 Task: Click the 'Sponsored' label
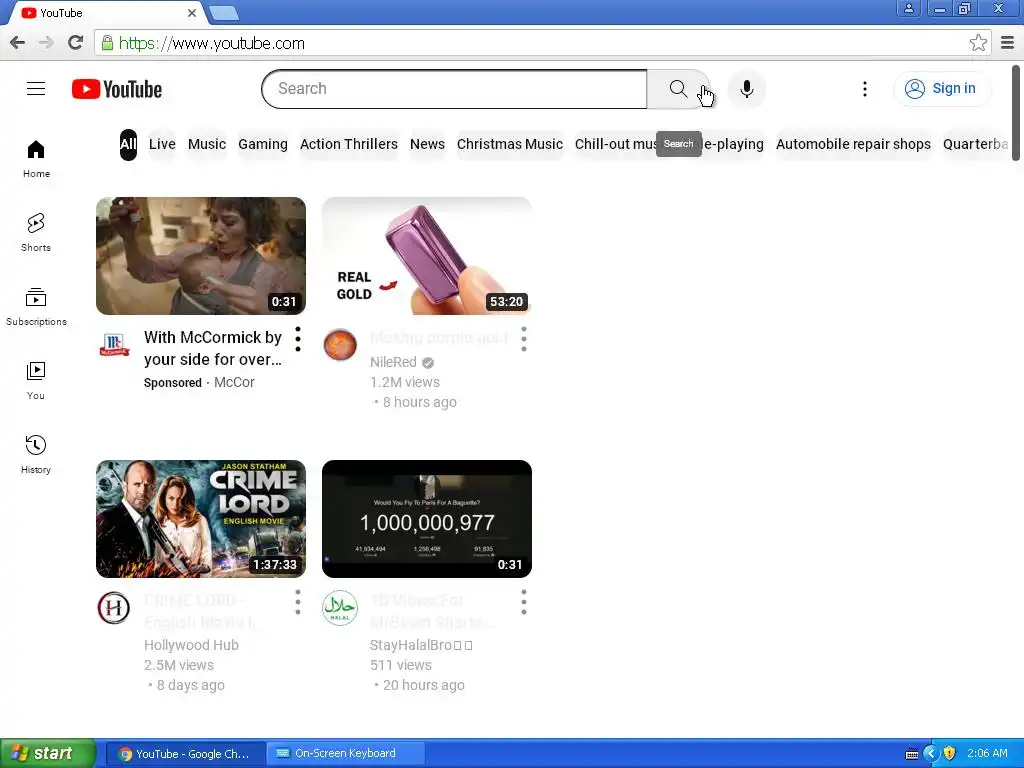coord(172,383)
